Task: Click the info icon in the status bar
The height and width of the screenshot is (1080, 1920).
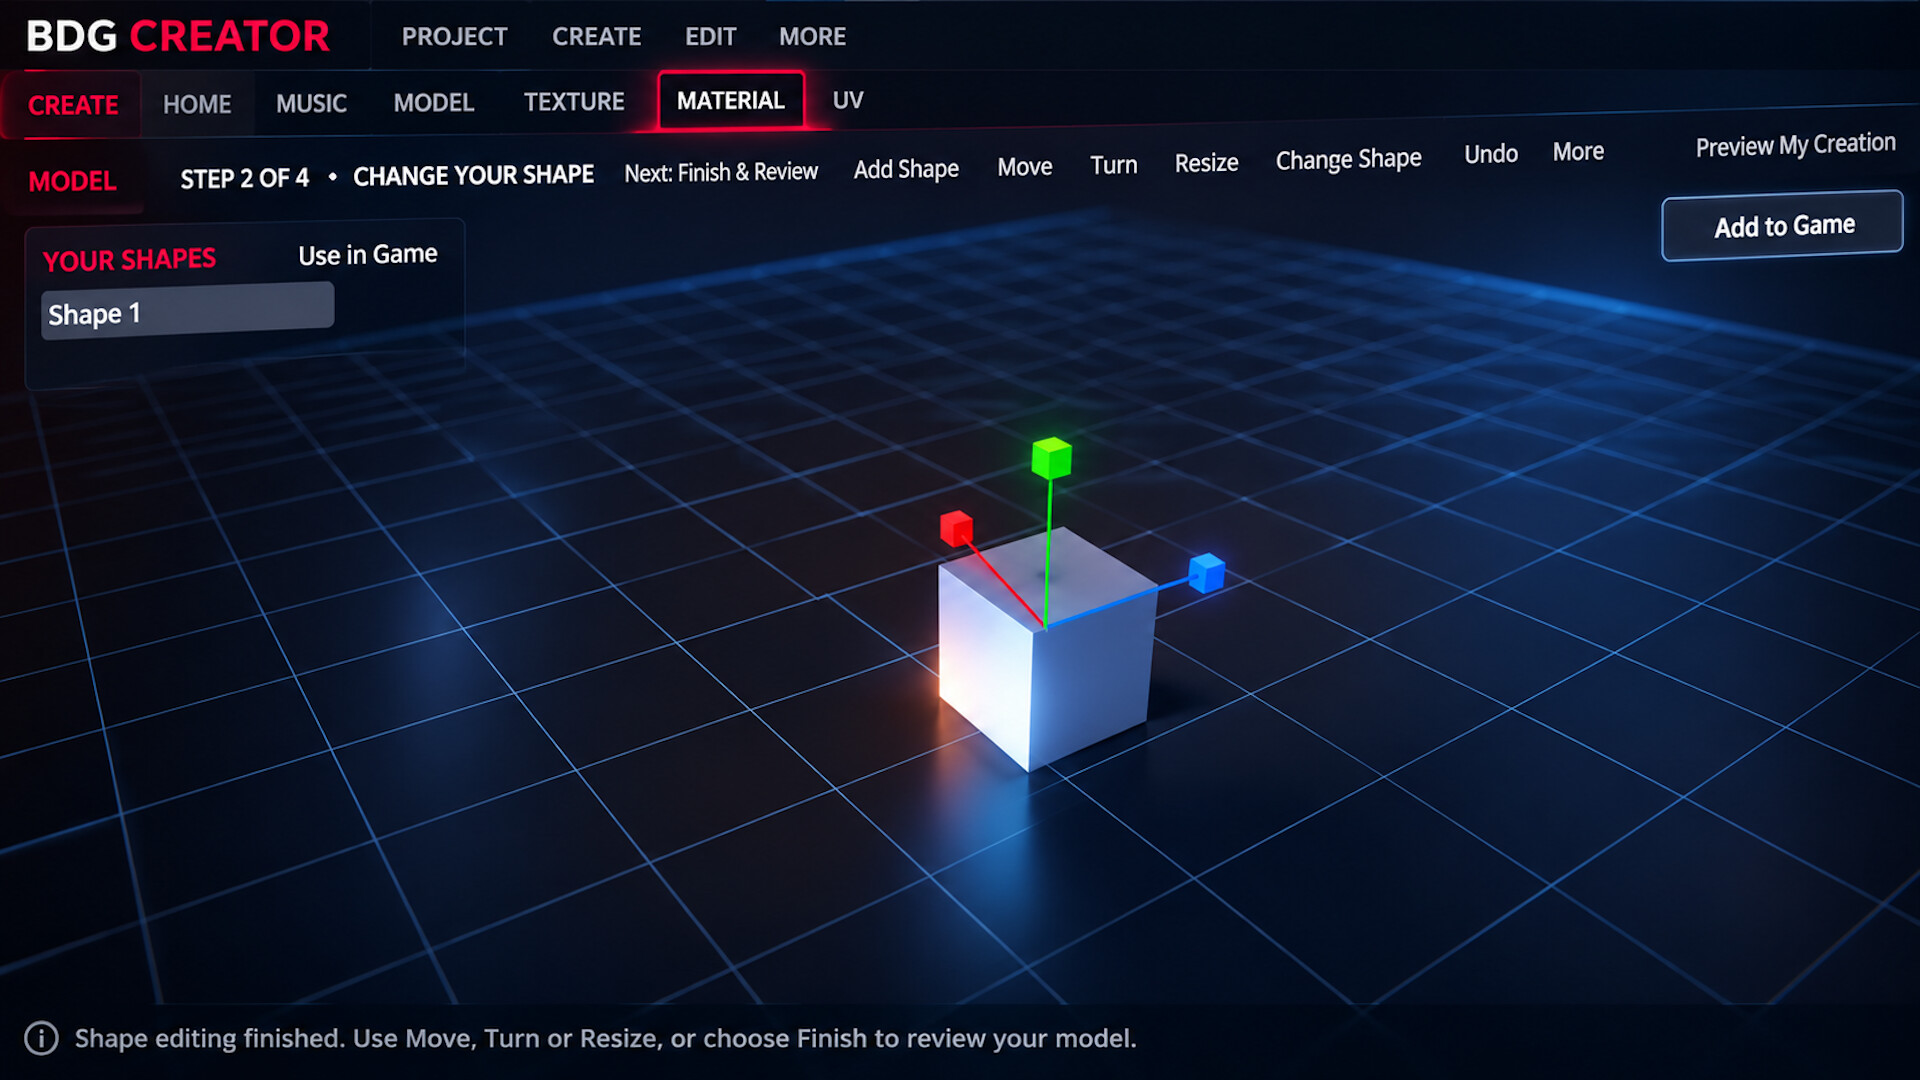Action: pos(41,1038)
